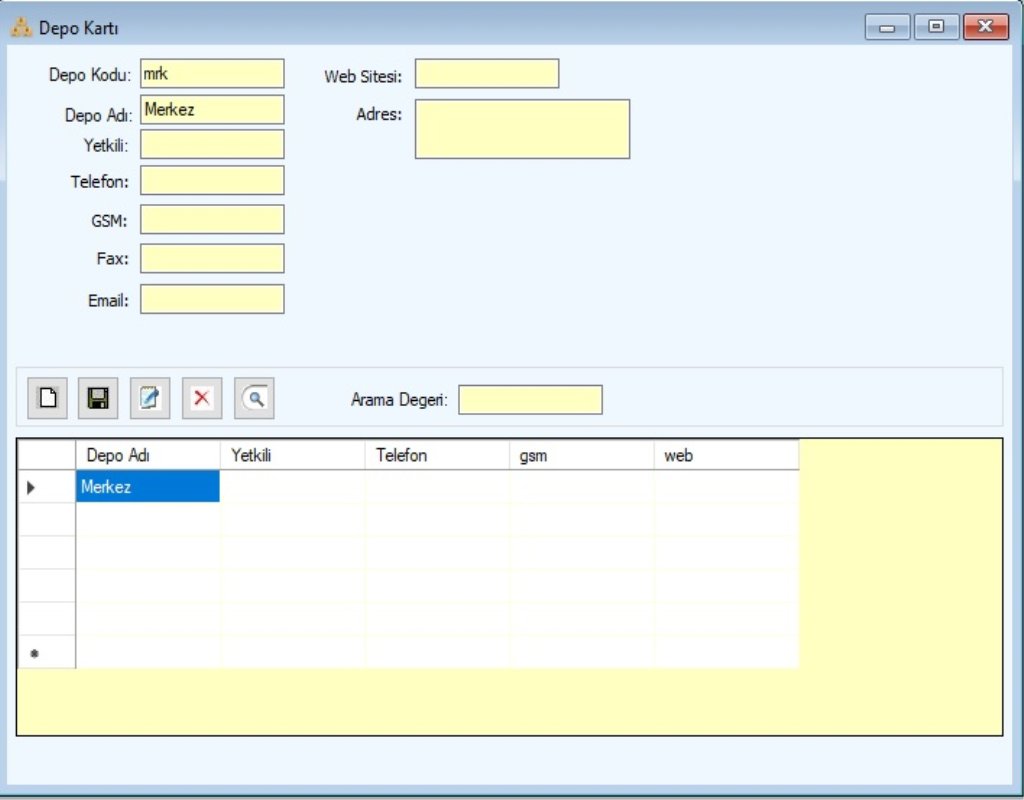This screenshot has width=1024, height=800.
Task: Click the Telefon column header in grid
Action: point(437,455)
